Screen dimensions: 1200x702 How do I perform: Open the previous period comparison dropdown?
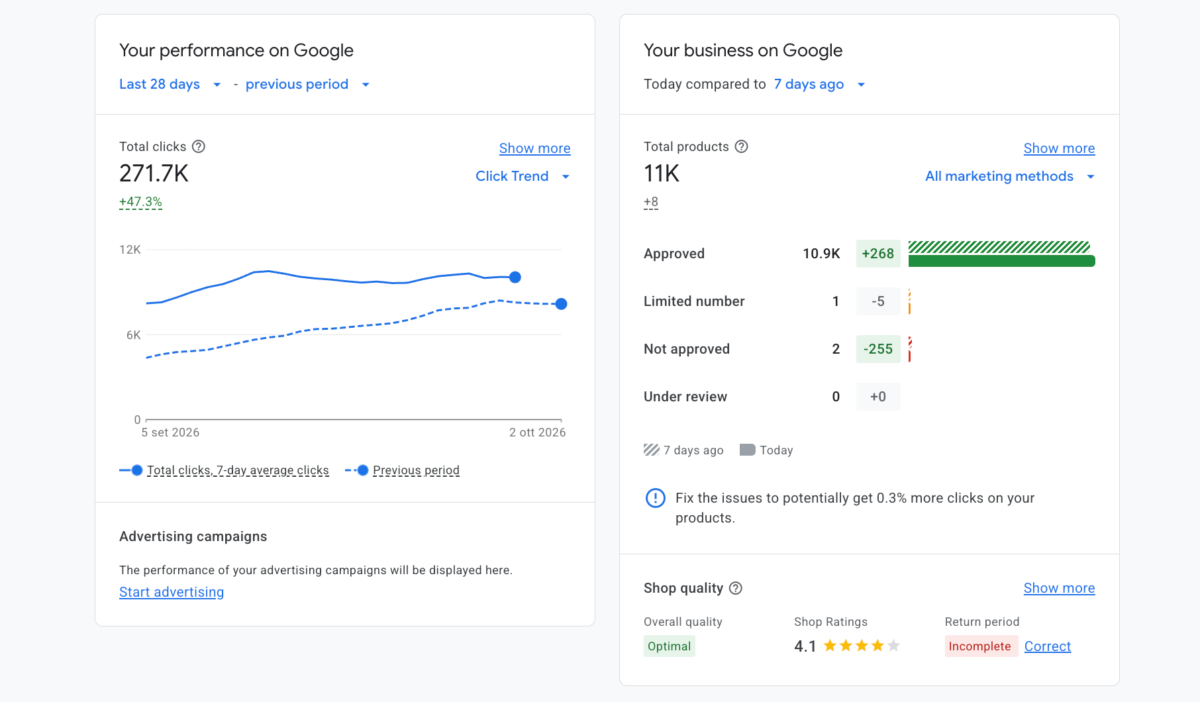click(308, 84)
